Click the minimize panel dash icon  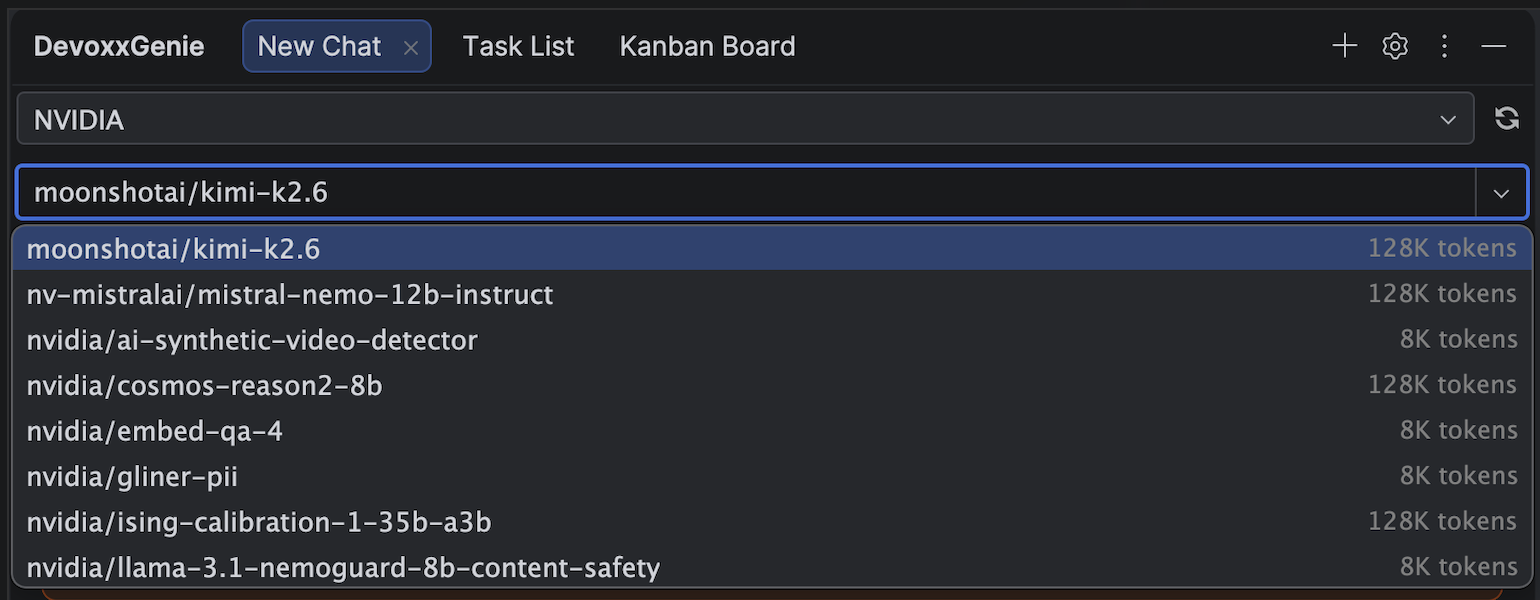[x=1494, y=46]
